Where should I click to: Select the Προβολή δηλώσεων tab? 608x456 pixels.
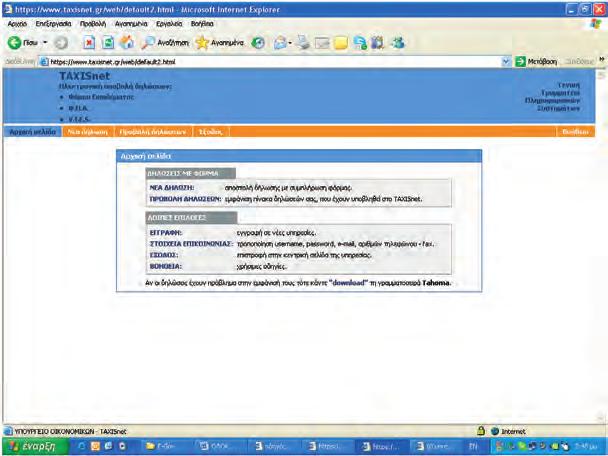click(x=153, y=132)
